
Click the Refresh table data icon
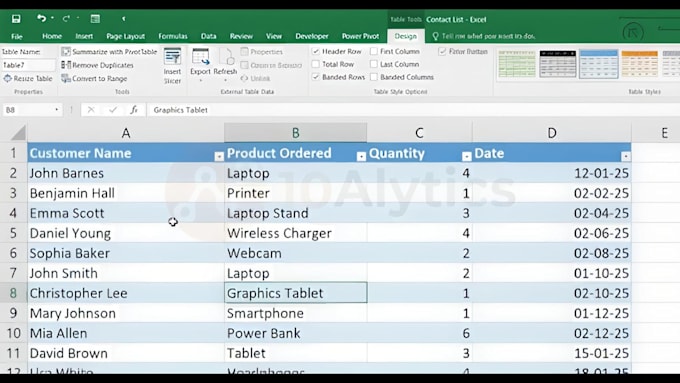(x=225, y=62)
